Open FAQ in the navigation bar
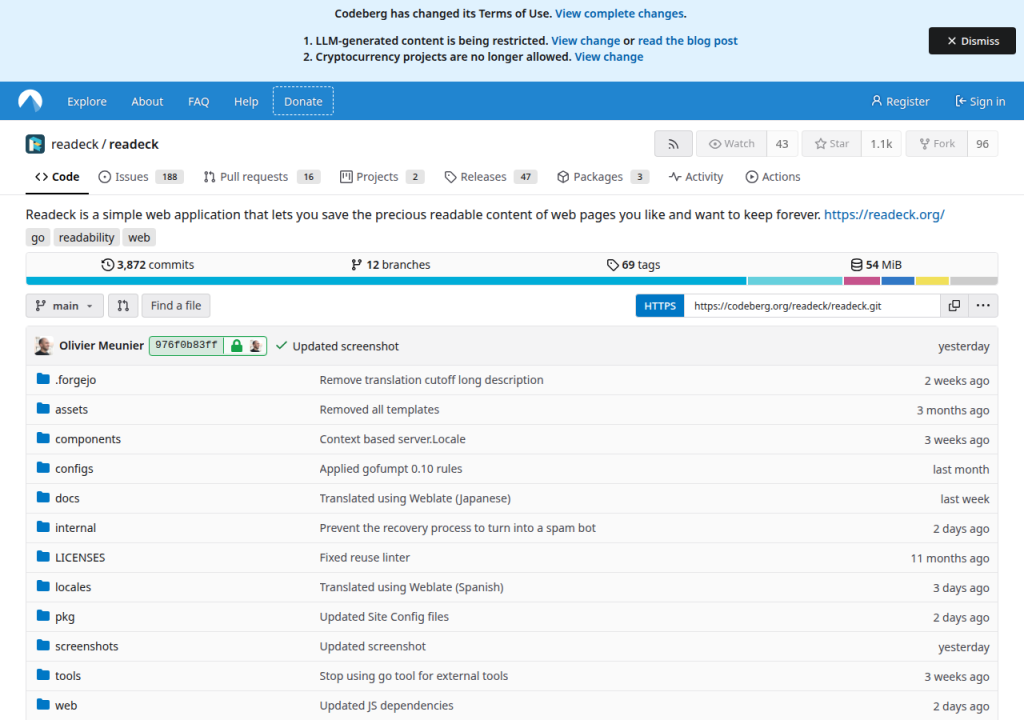 [199, 101]
